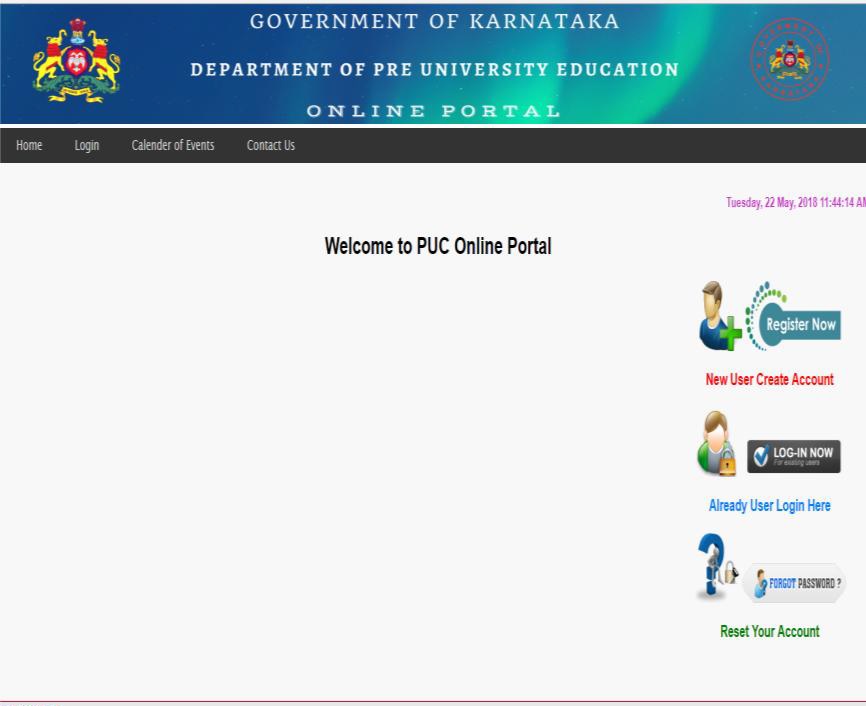This screenshot has height=706, width=866.
Task: Follow the New User Create Account link
Action: coord(769,380)
